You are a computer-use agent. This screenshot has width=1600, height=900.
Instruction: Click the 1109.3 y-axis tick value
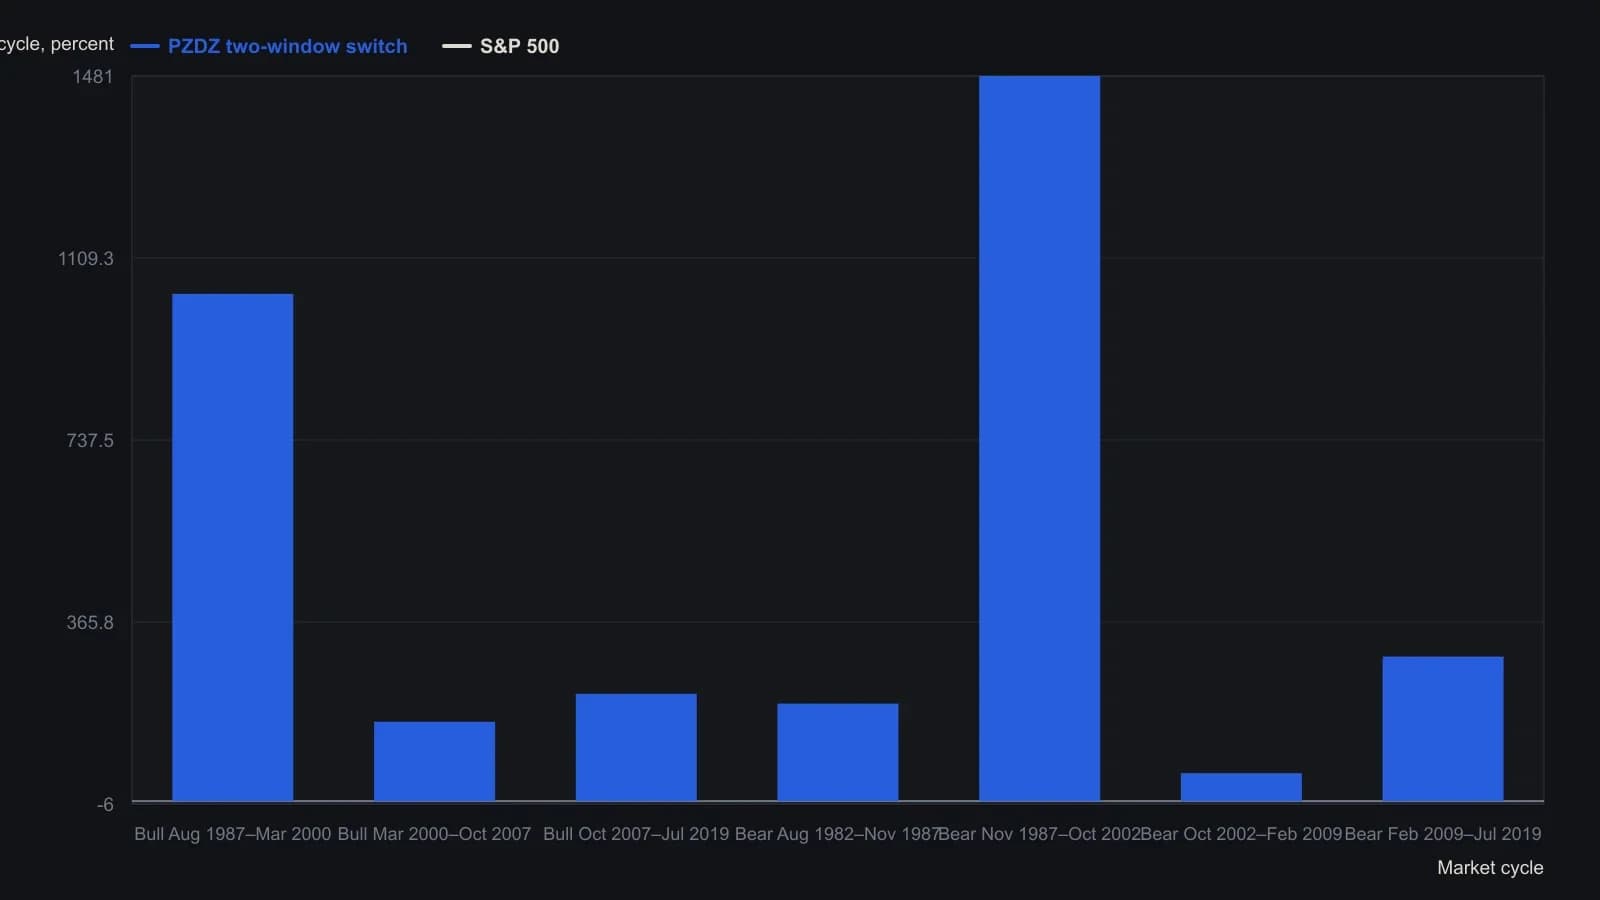86,259
